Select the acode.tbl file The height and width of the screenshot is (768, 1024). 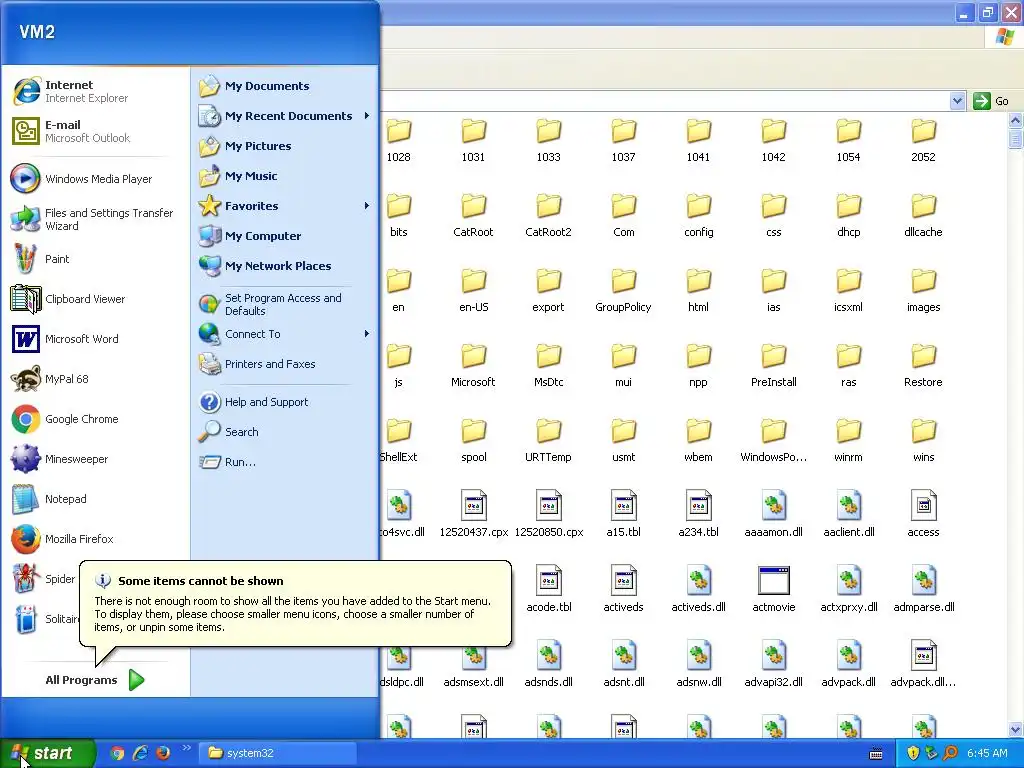(x=548, y=590)
